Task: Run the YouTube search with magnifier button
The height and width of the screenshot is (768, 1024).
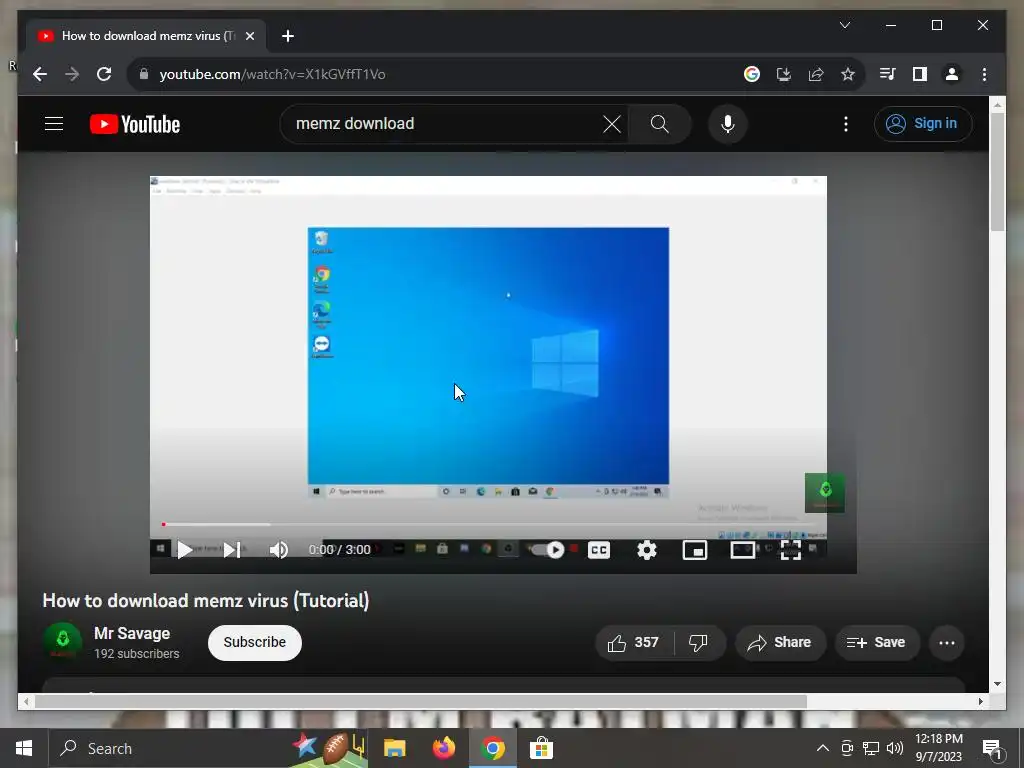Action: (660, 123)
